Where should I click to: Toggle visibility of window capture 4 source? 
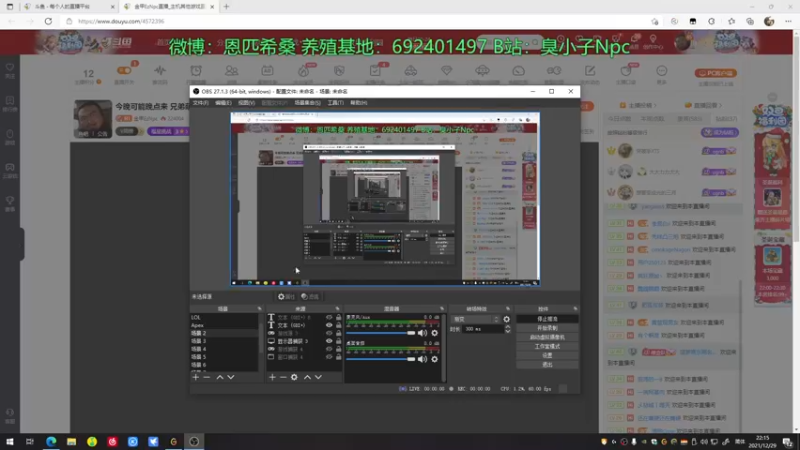[x=329, y=357]
